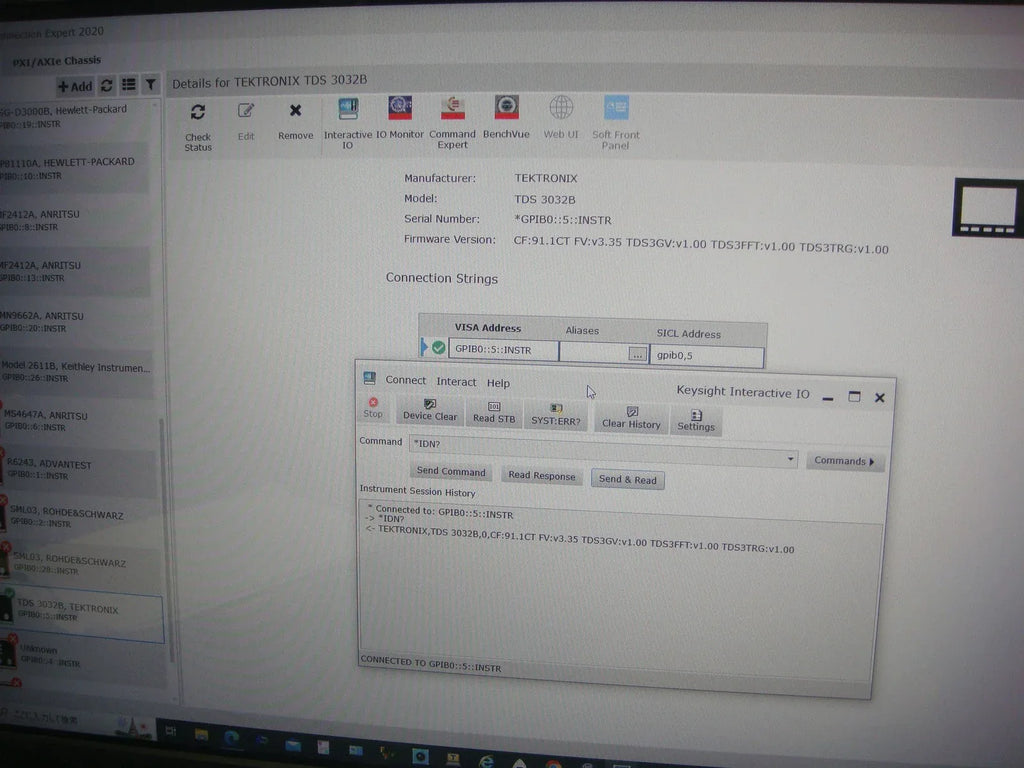Click the Interactive IO window icon
1024x768 pixels.
coord(370,377)
